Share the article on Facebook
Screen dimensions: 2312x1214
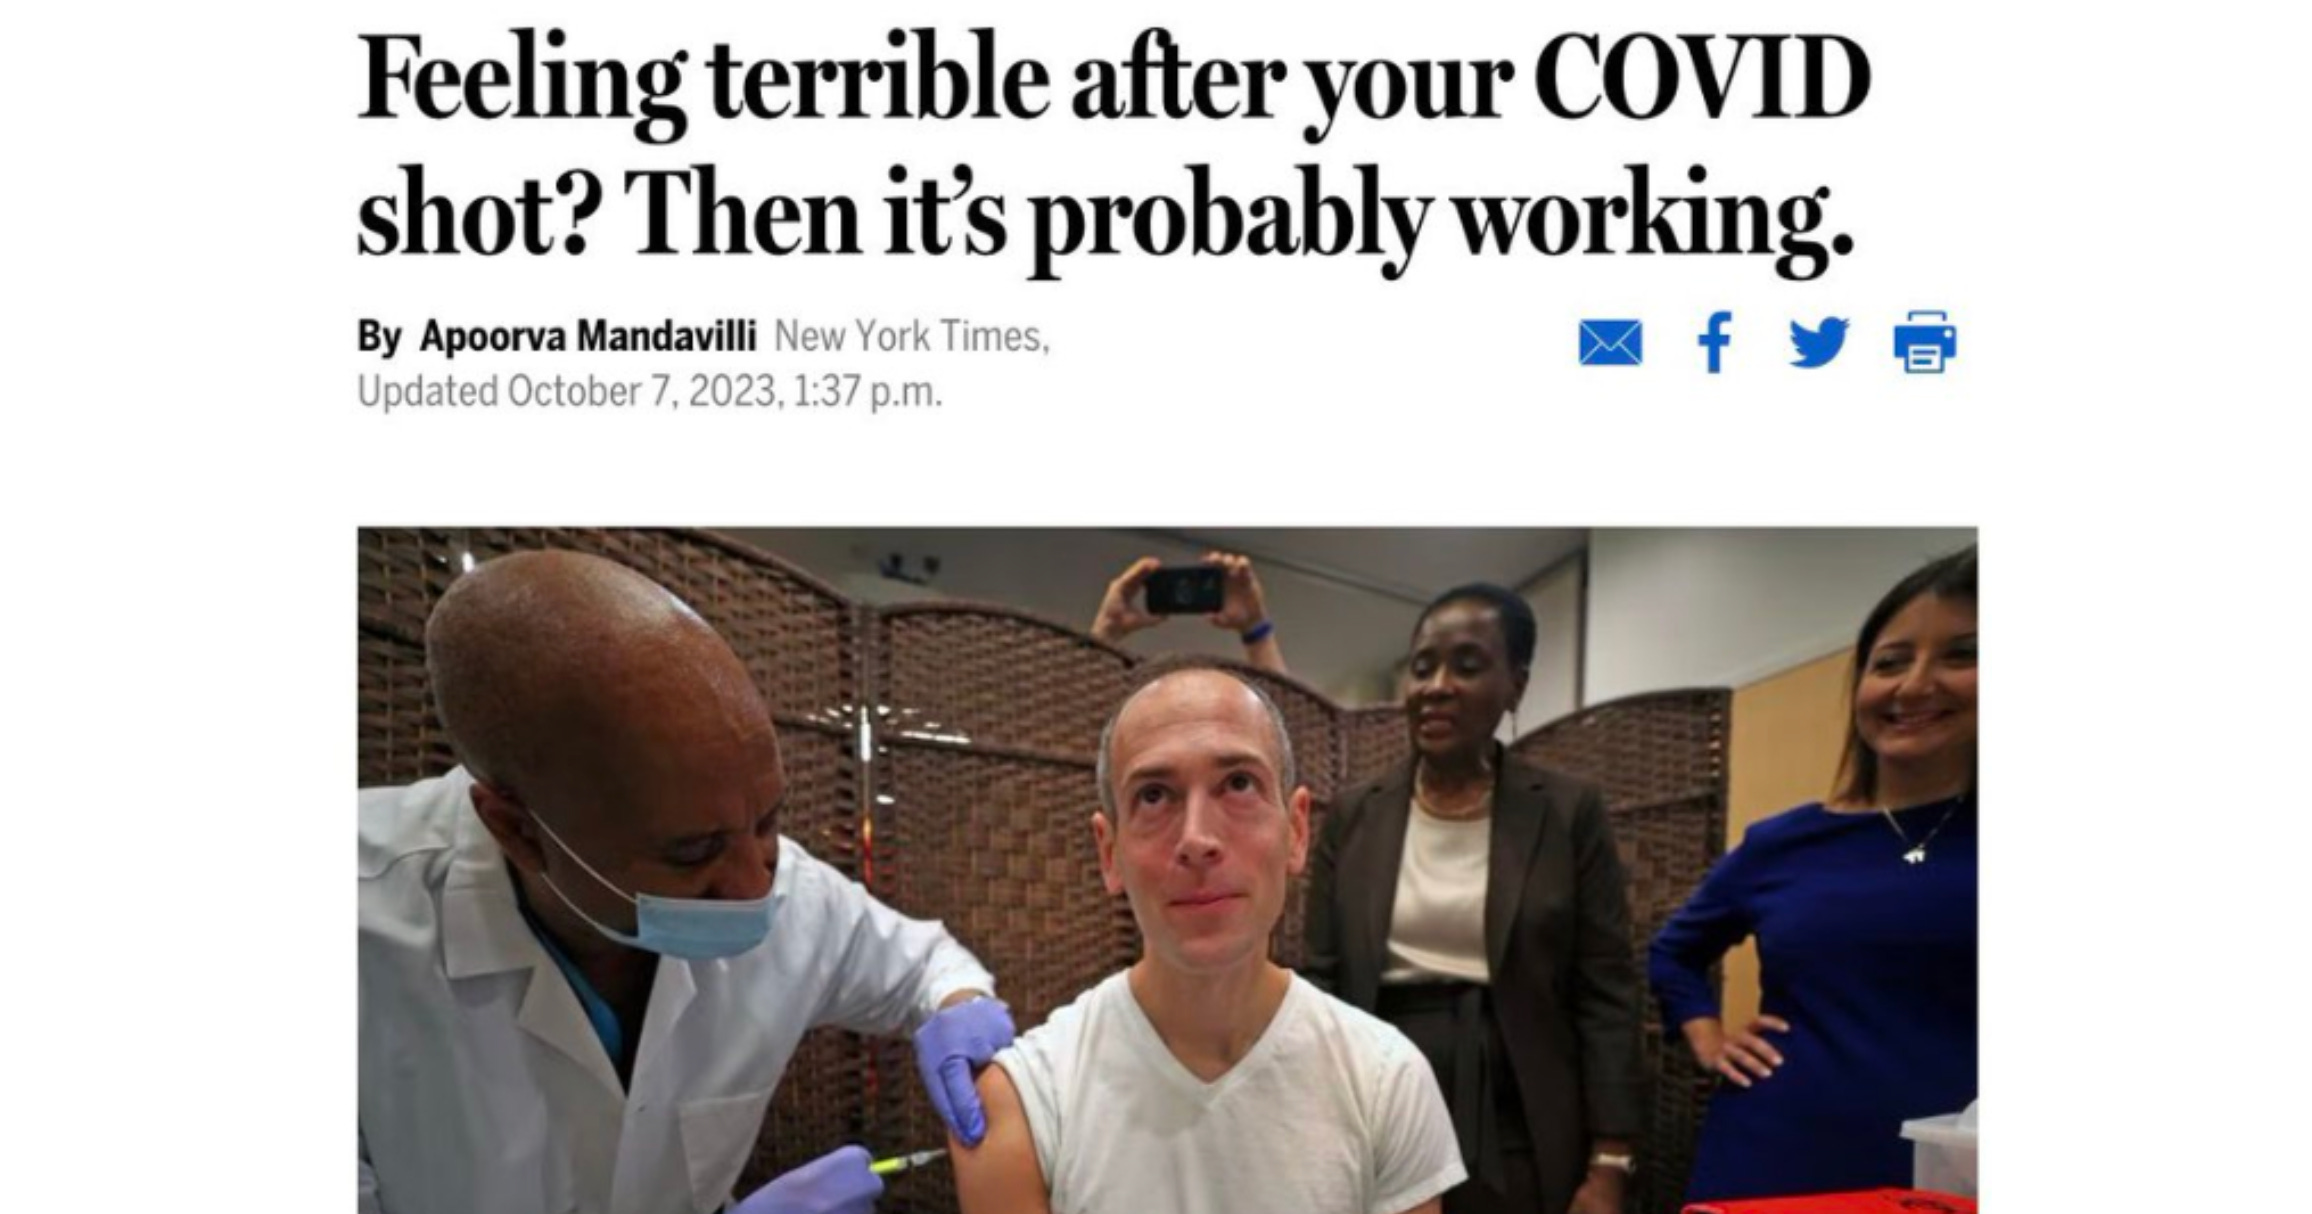[1714, 342]
